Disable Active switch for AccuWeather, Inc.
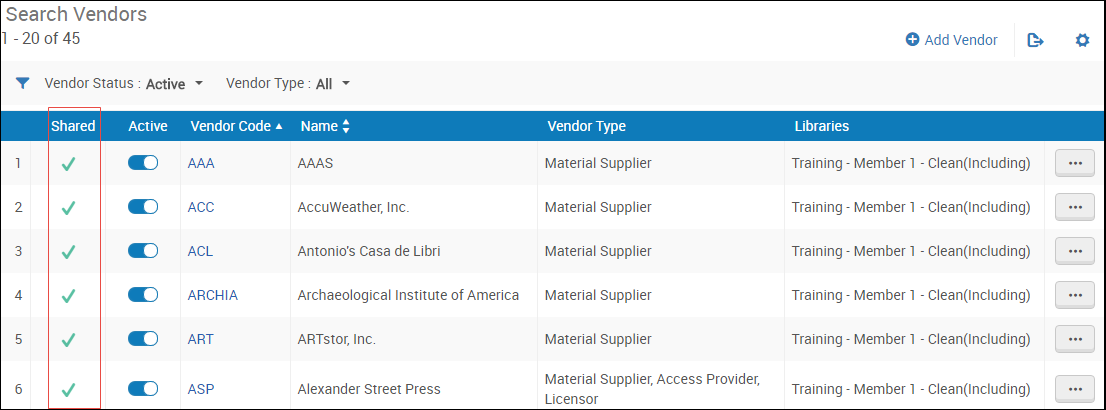 [x=143, y=207]
